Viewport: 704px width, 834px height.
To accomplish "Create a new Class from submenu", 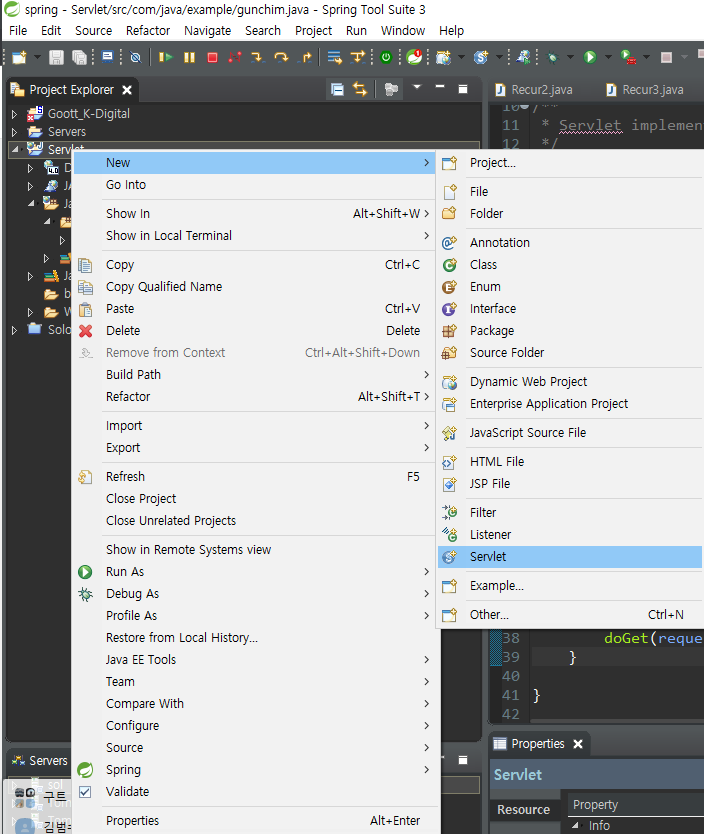I will pyautogui.click(x=570, y=264).
